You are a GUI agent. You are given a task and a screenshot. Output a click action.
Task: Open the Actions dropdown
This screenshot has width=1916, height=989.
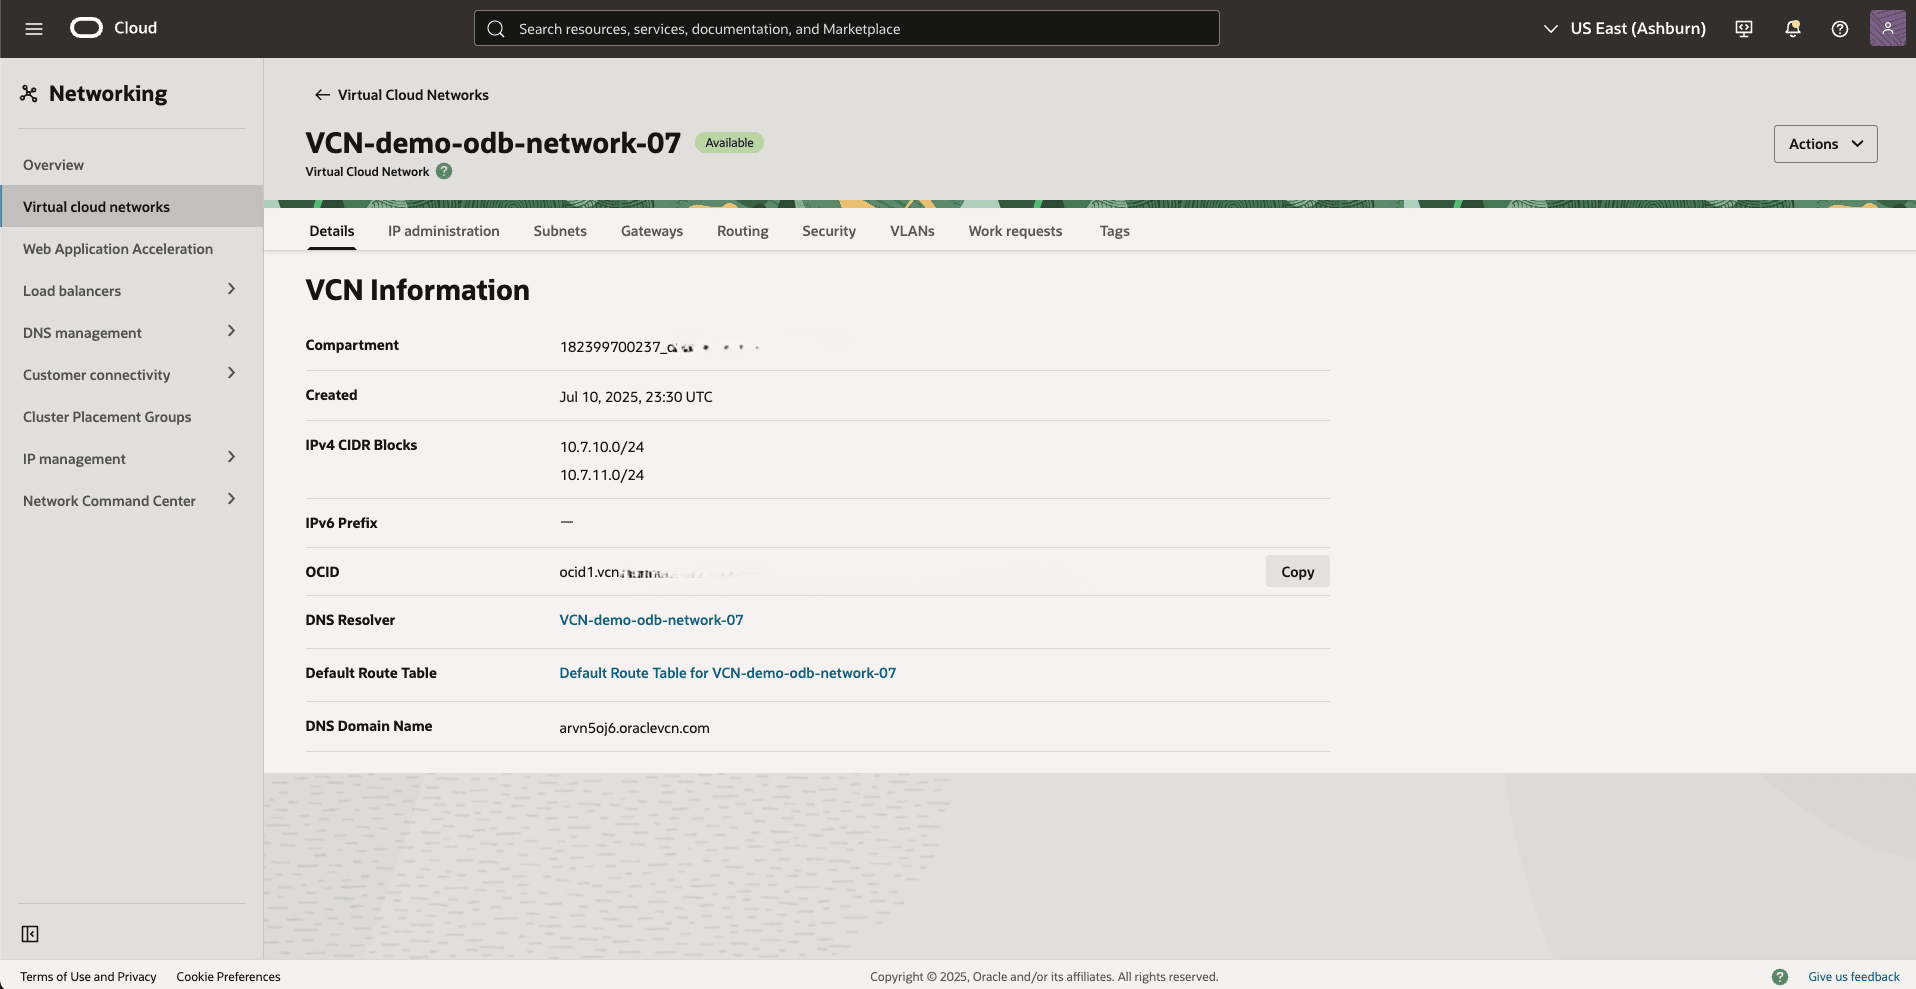(x=1824, y=143)
